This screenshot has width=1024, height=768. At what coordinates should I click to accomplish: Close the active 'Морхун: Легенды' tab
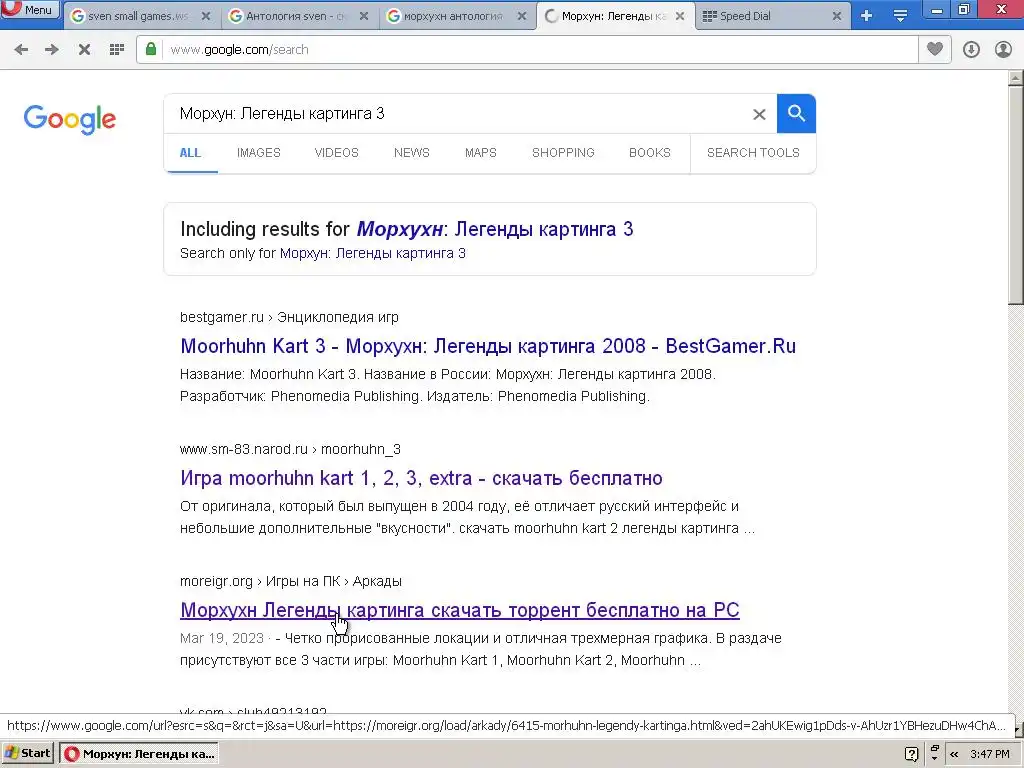pyautogui.click(x=680, y=16)
